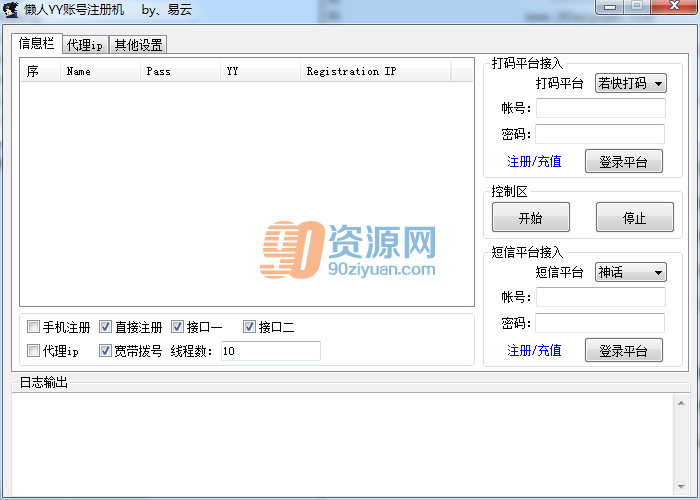Click inside the 日志输出 log text area

343,444
